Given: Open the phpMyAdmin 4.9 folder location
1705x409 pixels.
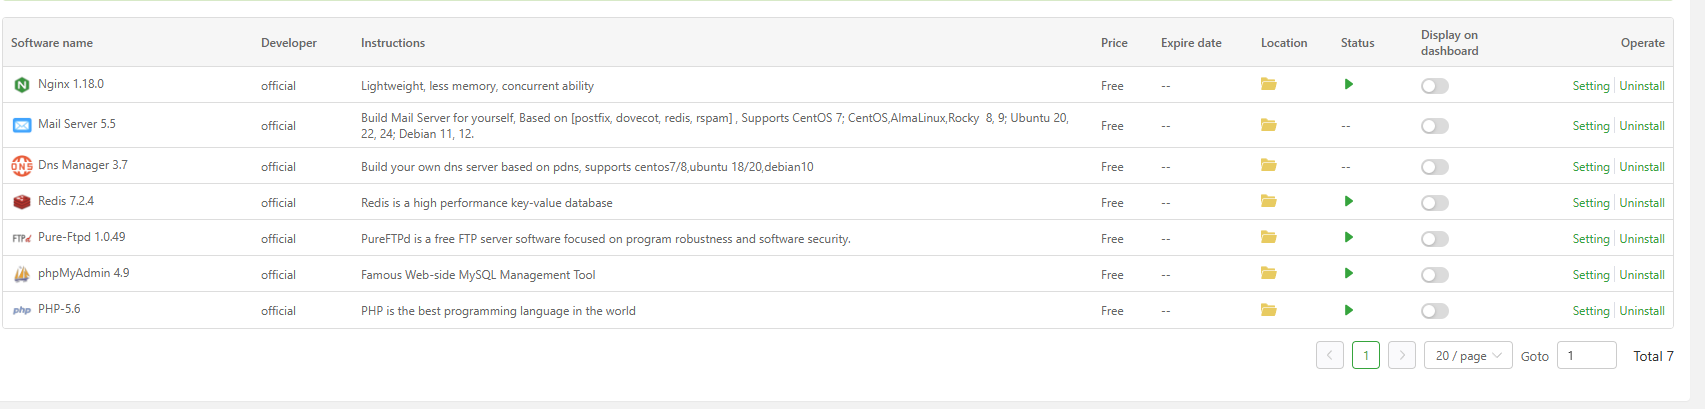Looking at the screenshot, I should pyautogui.click(x=1268, y=274).
